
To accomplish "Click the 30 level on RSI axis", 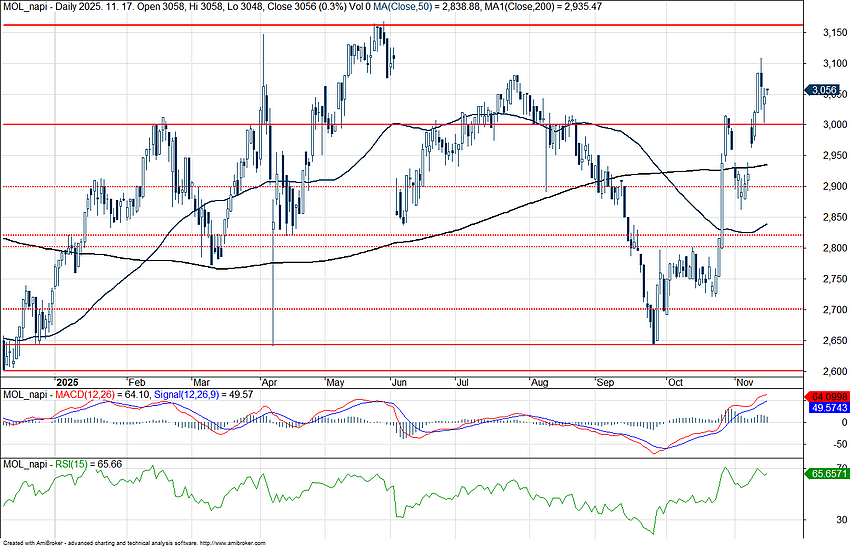I will point(817,520).
